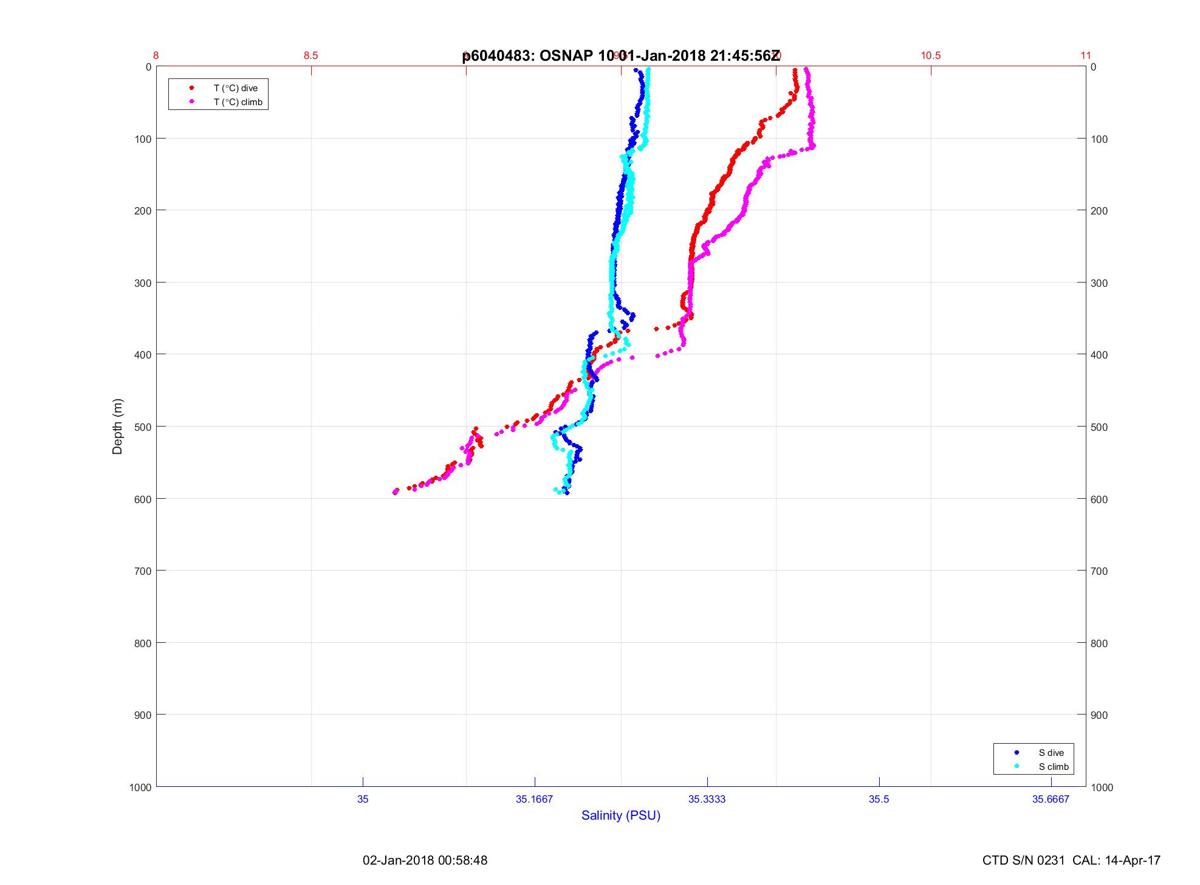Image resolution: width=1200 pixels, height=885 pixels.
Task: Select the 'S dive' legend entry
Action: click(x=1051, y=752)
